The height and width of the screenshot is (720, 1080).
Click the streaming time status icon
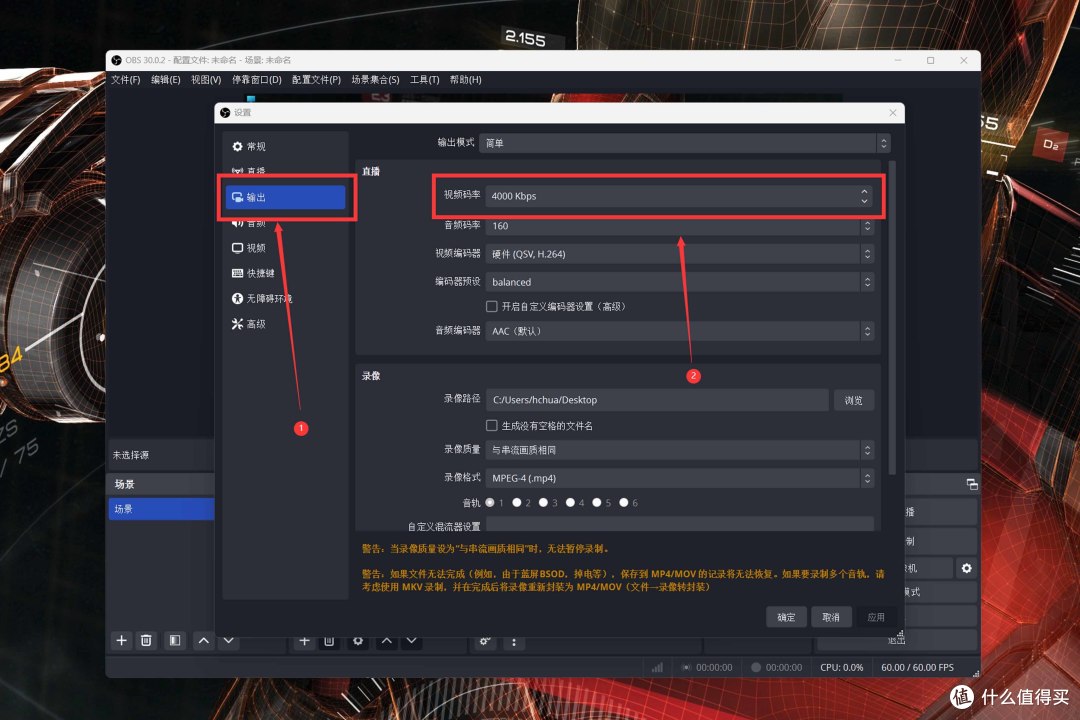click(x=686, y=667)
